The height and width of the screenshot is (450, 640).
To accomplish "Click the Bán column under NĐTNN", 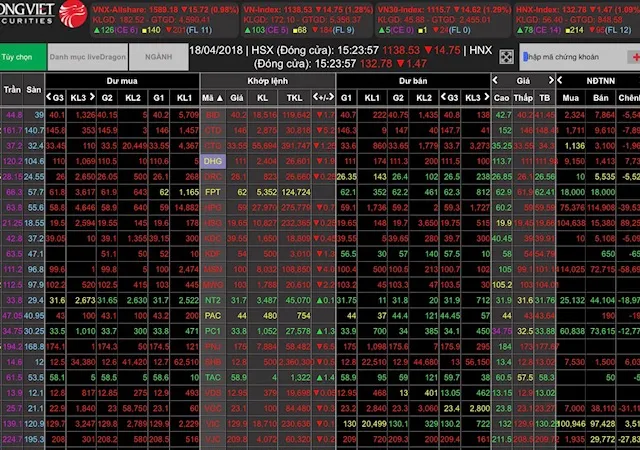I will click(600, 98).
